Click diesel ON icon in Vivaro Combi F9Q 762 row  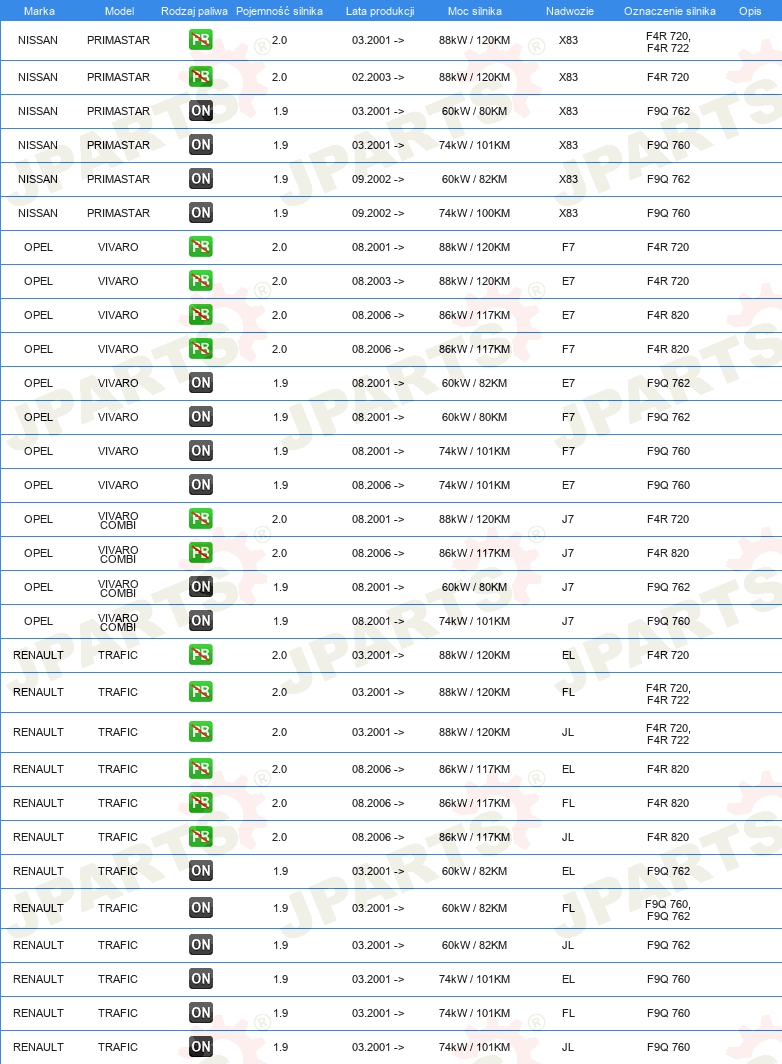pyautogui.click(x=200, y=586)
